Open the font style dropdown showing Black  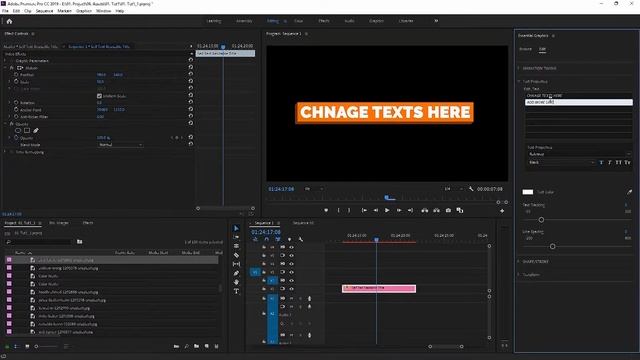(562, 162)
